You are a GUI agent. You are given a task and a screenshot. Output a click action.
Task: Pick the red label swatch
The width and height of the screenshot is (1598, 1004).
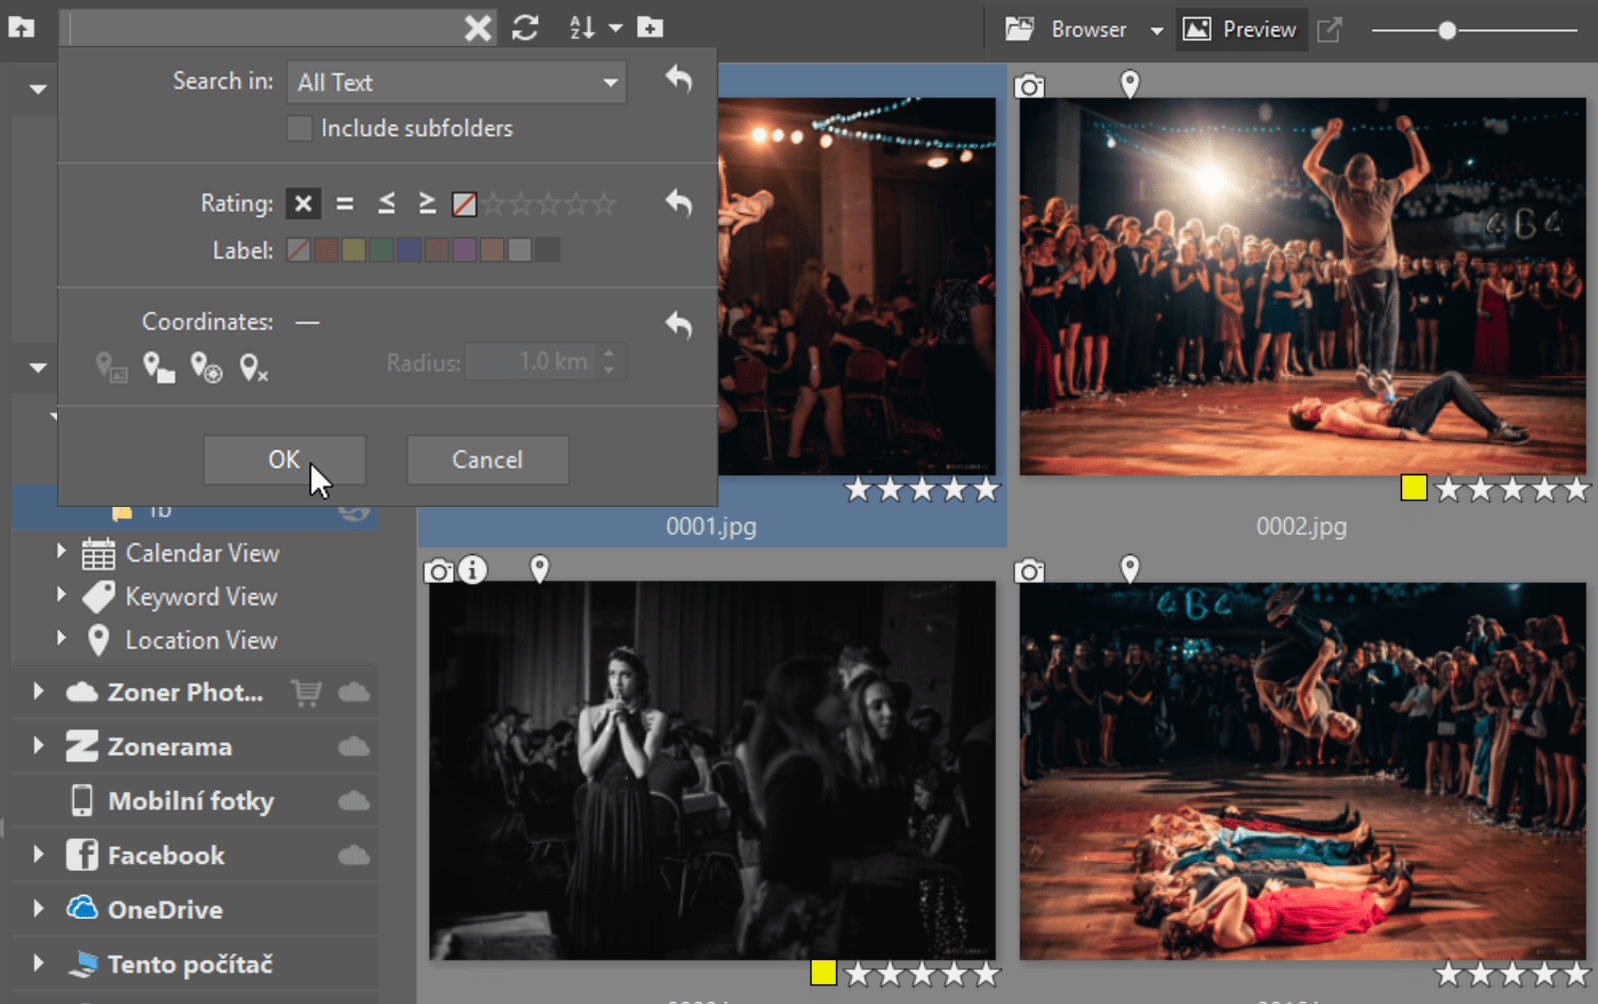[x=326, y=250]
